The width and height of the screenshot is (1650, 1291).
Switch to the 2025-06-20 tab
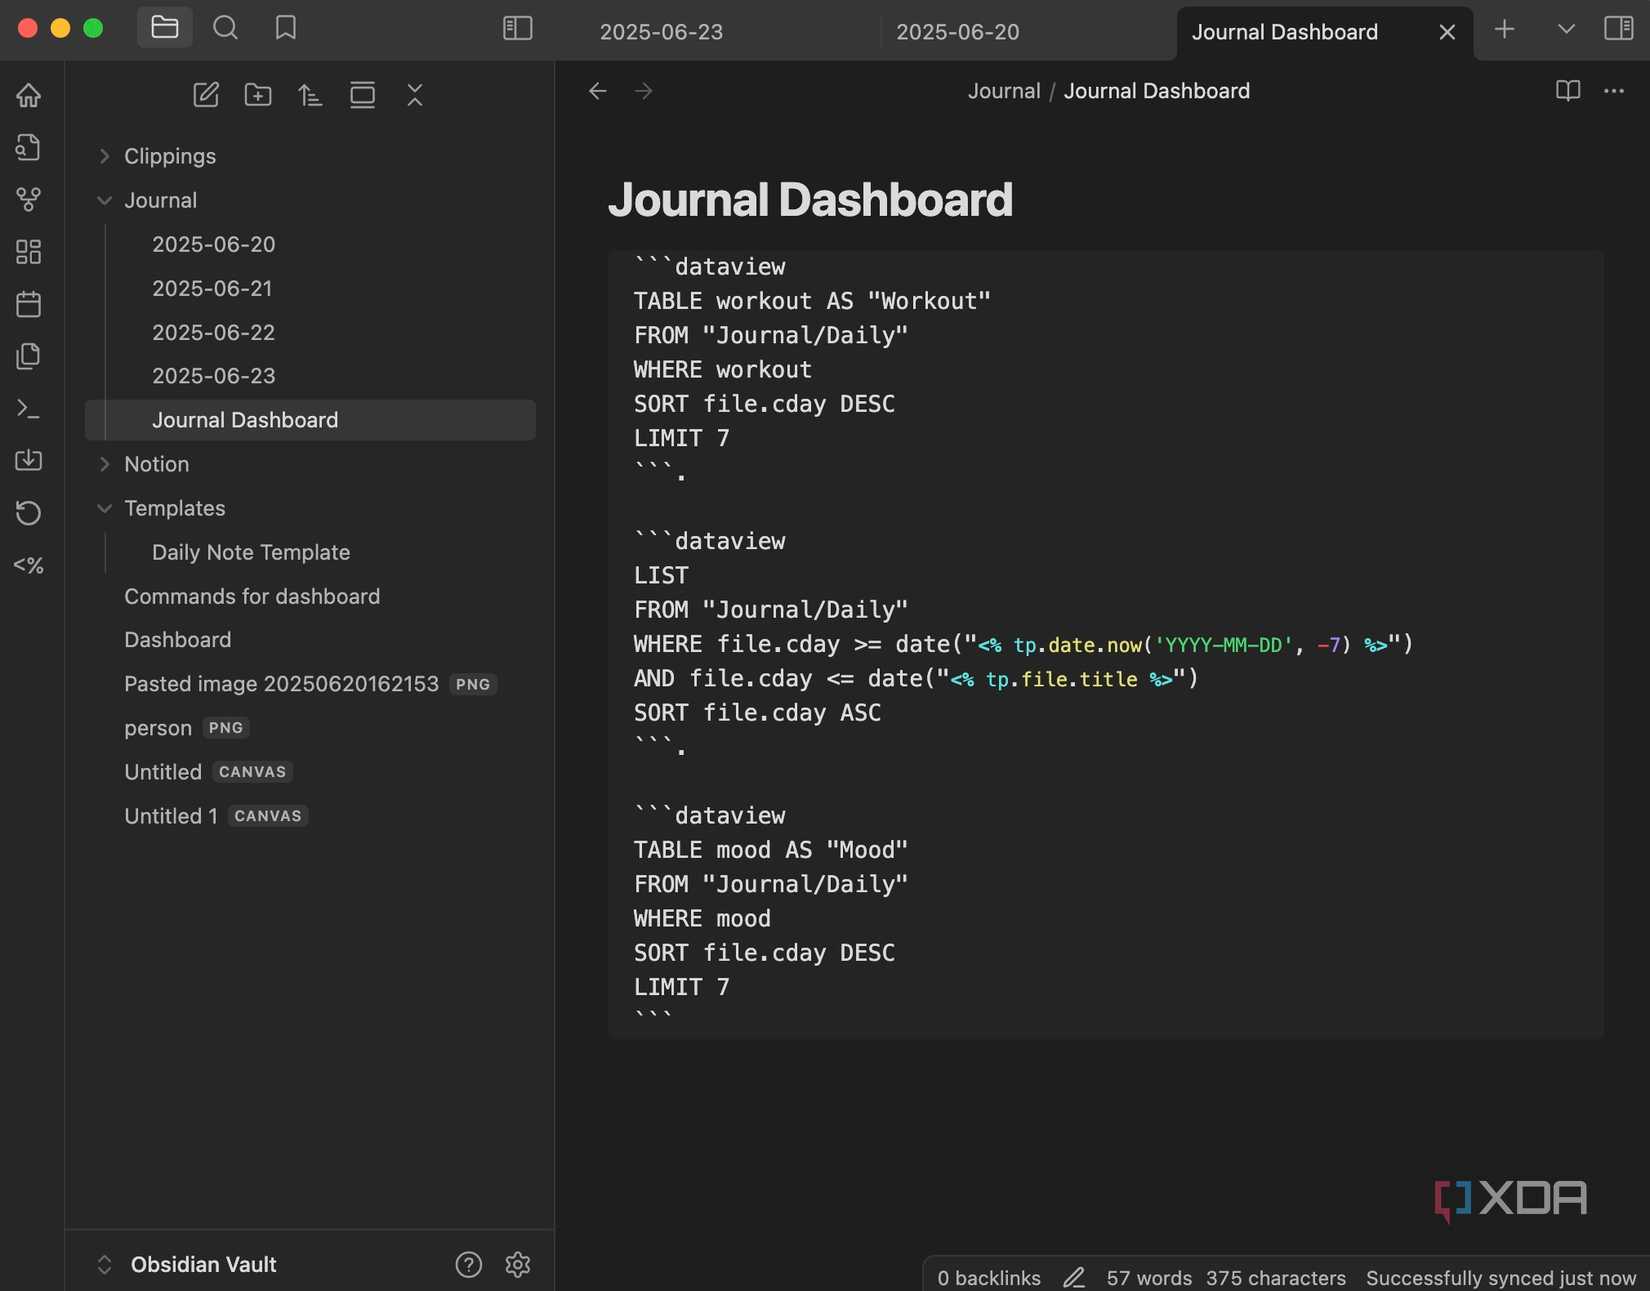[x=957, y=31]
